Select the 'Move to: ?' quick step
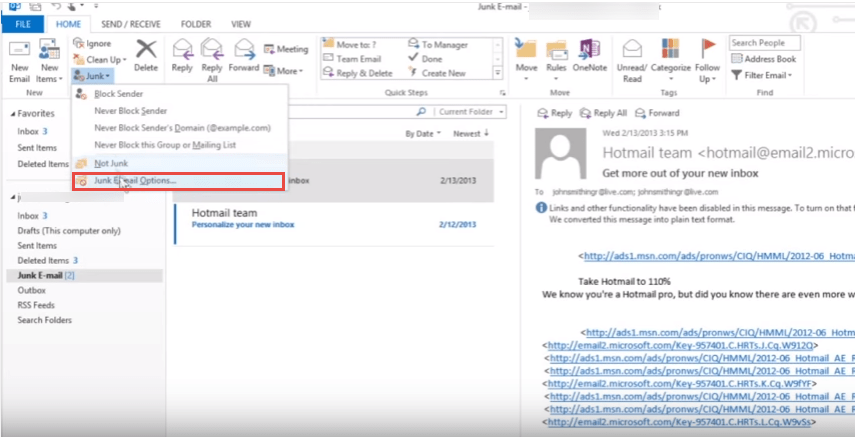Image resolution: width=855 pixels, height=437 pixels. (350, 45)
